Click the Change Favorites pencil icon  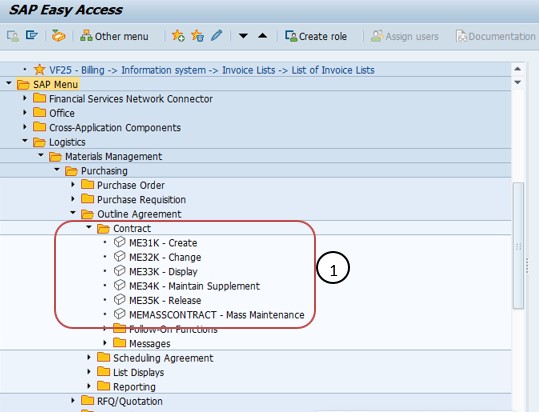[217, 35]
